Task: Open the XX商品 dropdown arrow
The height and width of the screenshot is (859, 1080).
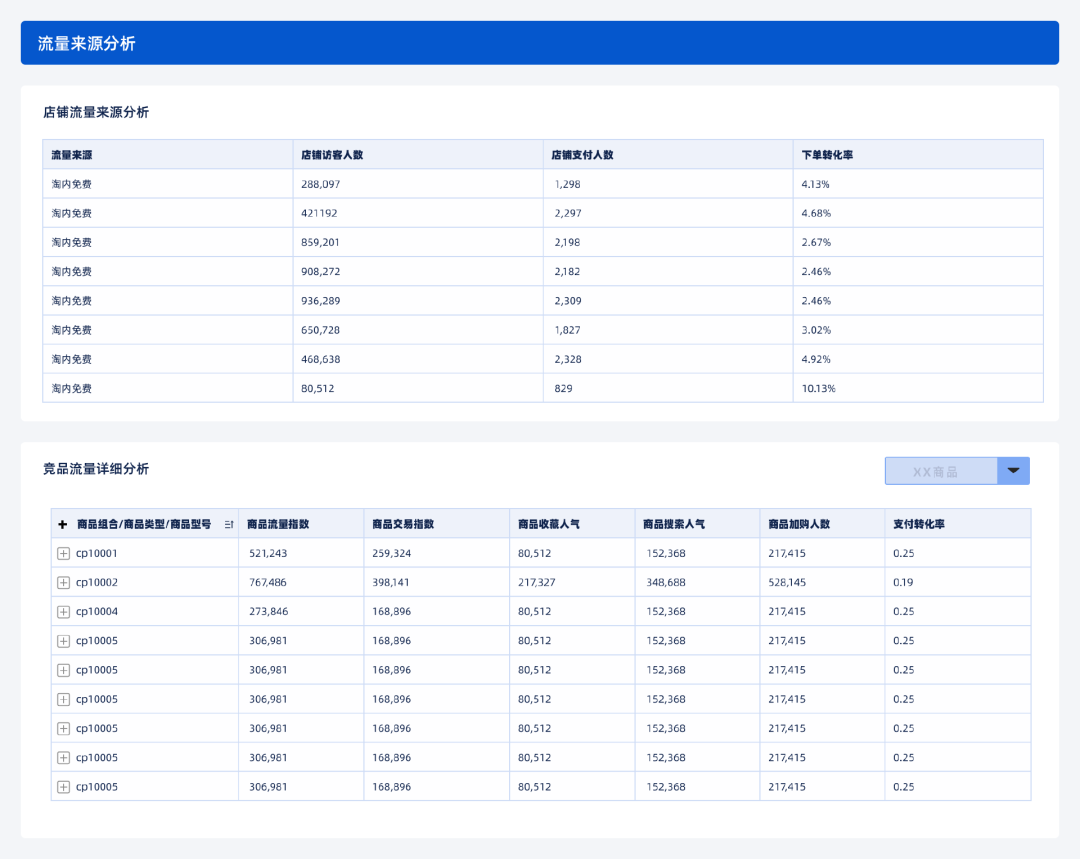Action: [1013, 470]
